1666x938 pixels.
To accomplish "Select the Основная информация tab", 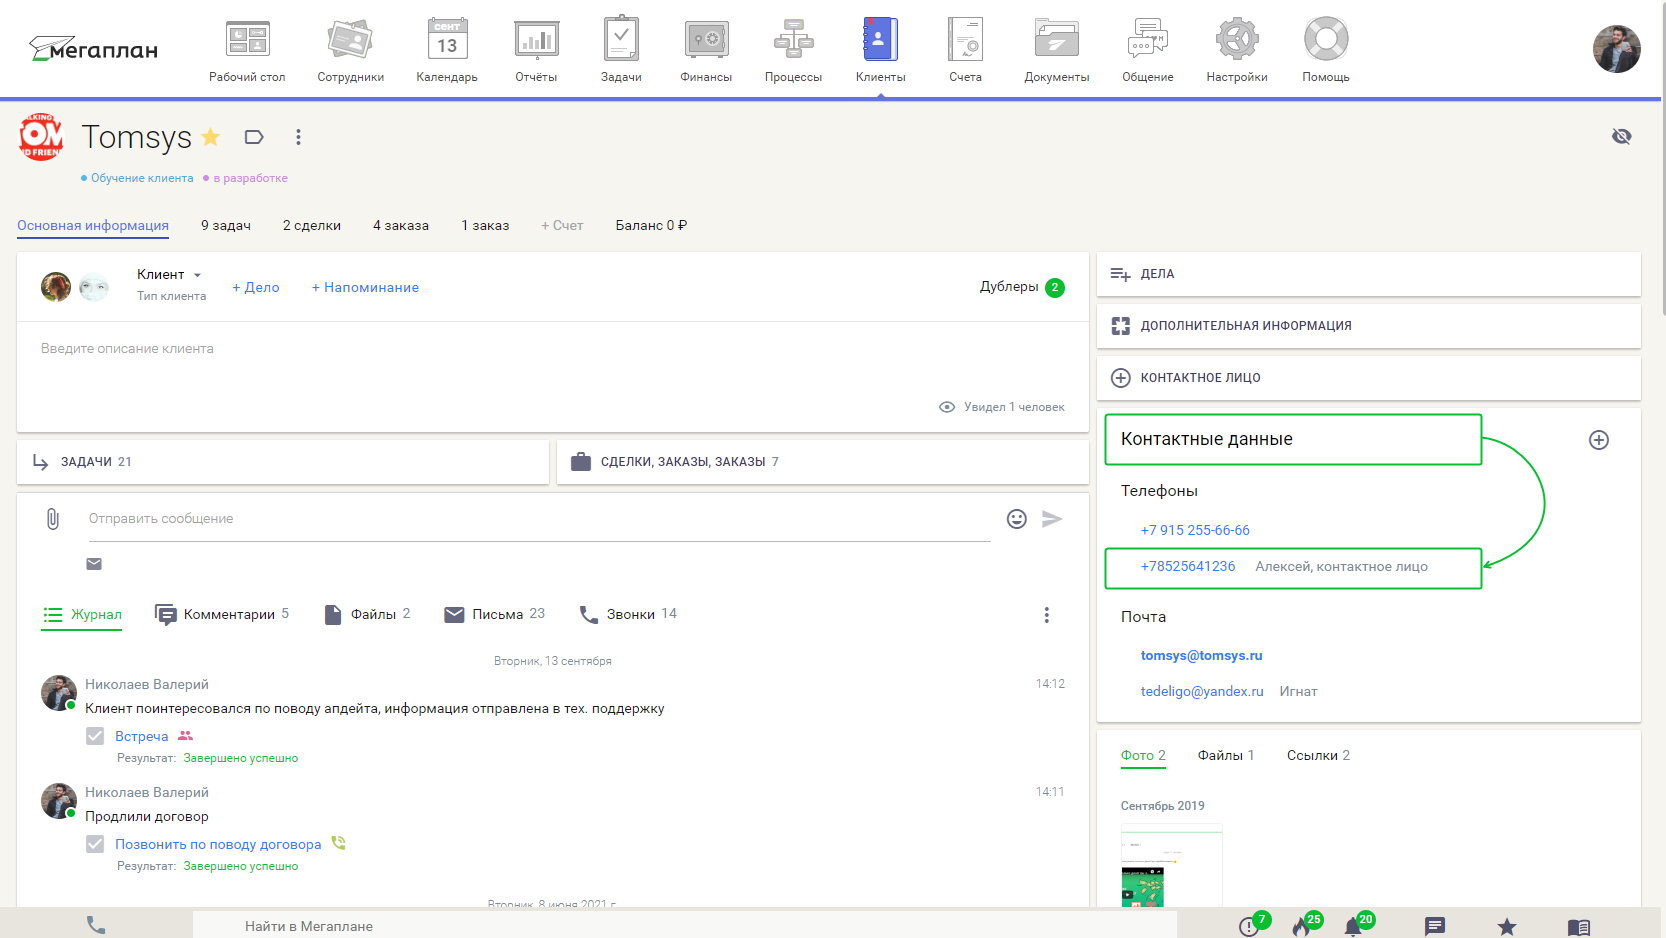I will [x=93, y=226].
